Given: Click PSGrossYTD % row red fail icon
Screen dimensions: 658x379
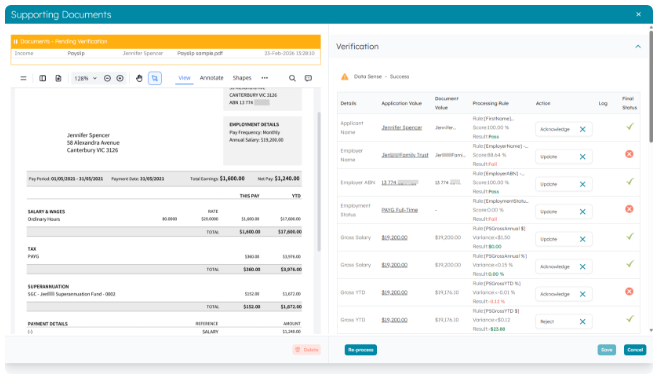Looking at the screenshot, I should [x=629, y=291].
